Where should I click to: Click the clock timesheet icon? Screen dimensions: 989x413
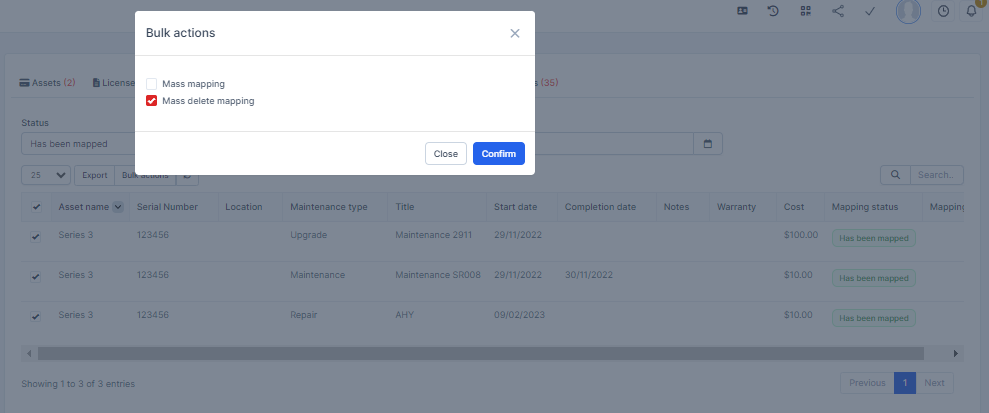pos(943,11)
